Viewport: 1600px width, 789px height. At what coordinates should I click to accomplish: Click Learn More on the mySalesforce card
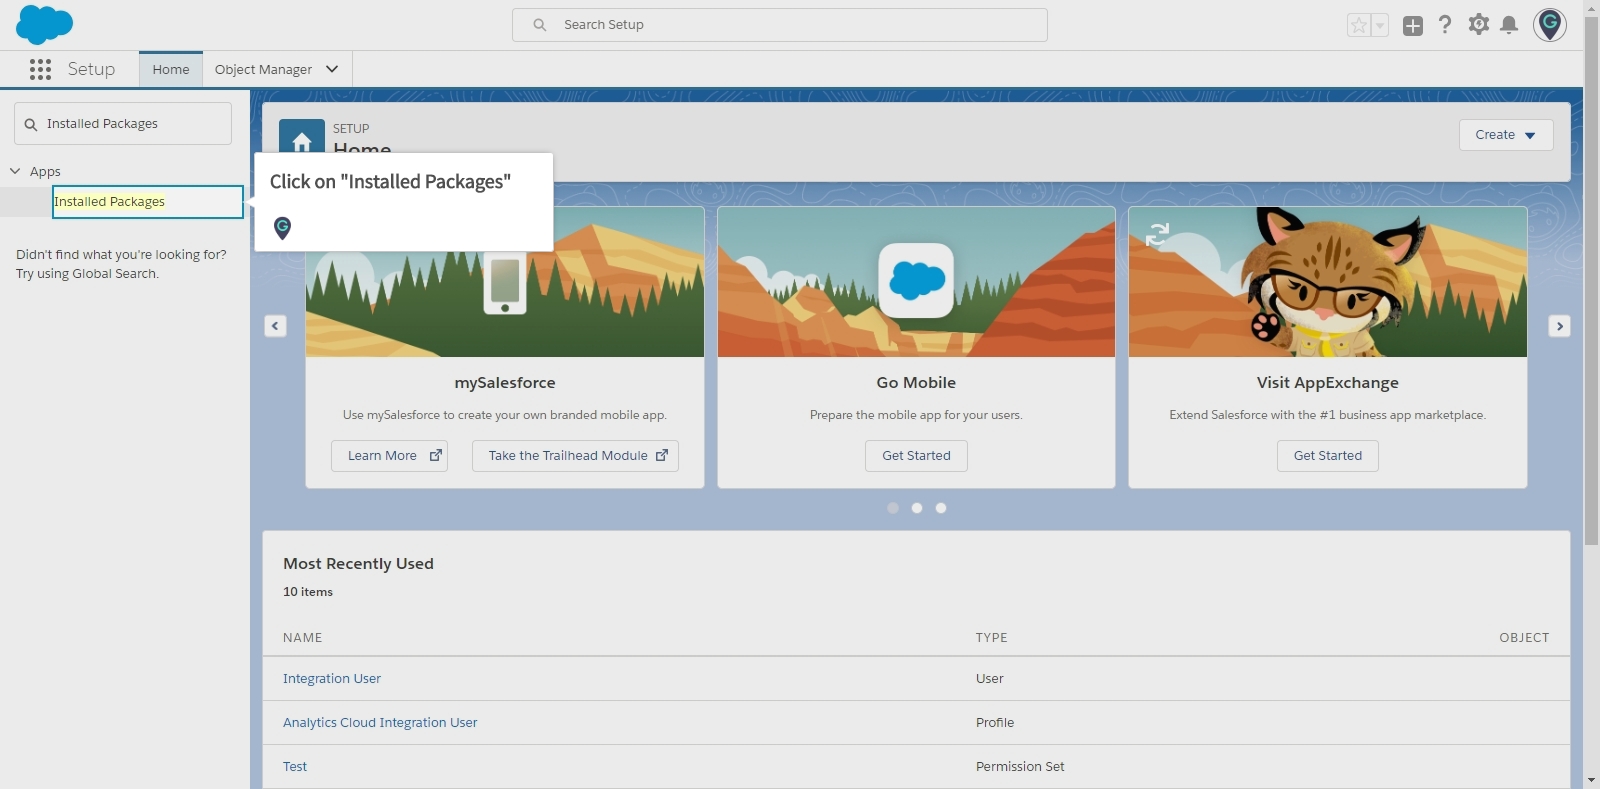(x=389, y=456)
